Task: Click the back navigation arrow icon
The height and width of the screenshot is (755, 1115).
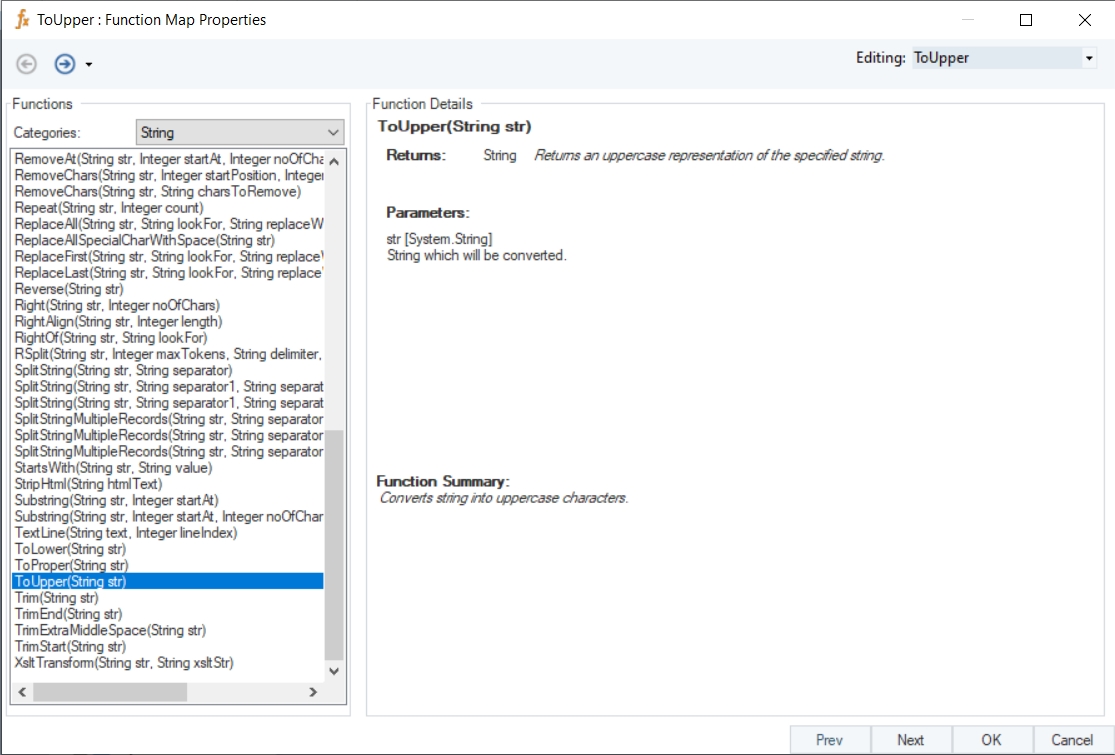Action: [27, 64]
